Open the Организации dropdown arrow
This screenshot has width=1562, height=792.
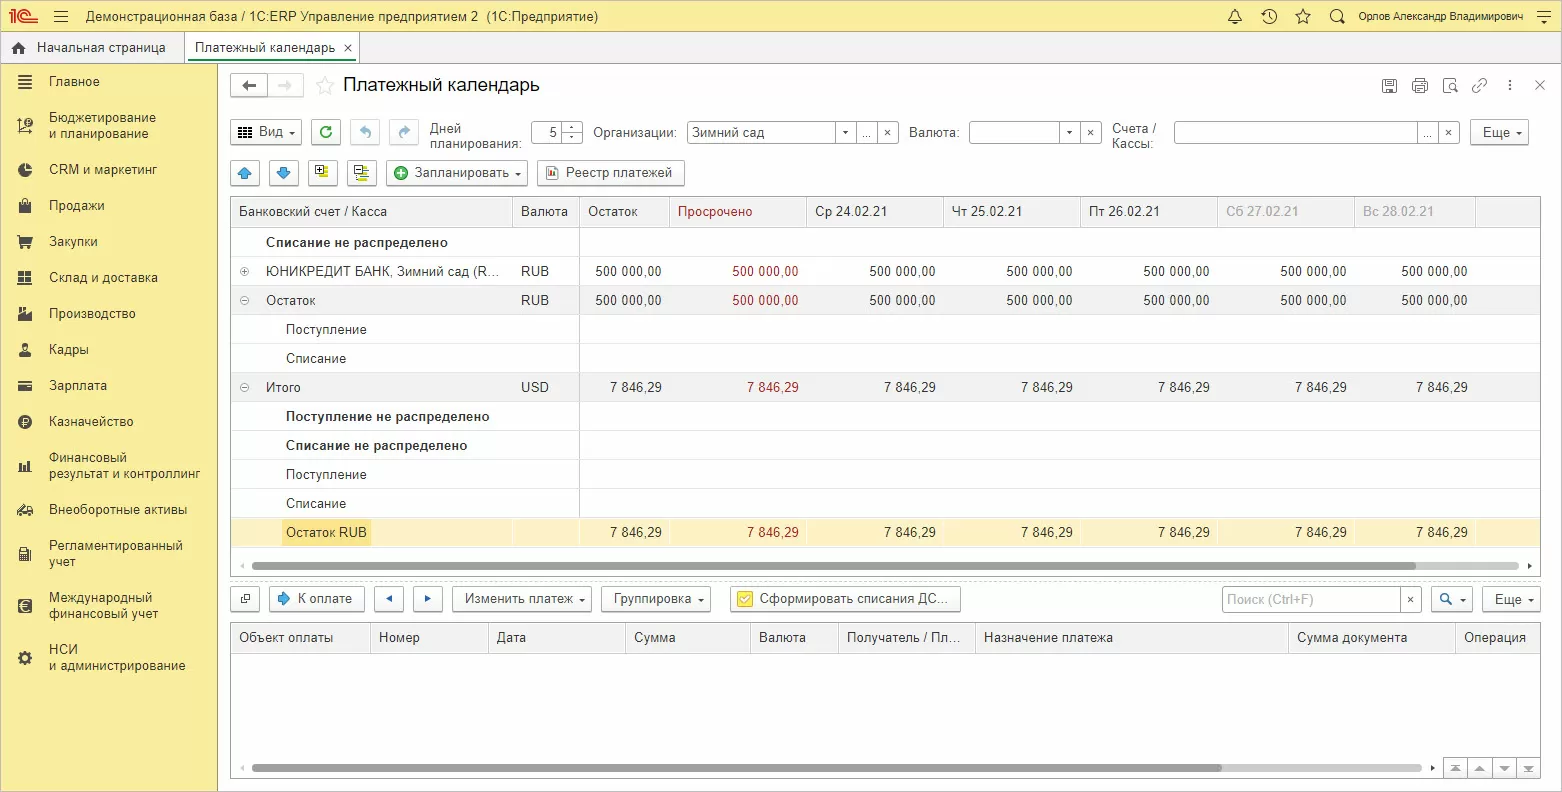click(x=846, y=132)
